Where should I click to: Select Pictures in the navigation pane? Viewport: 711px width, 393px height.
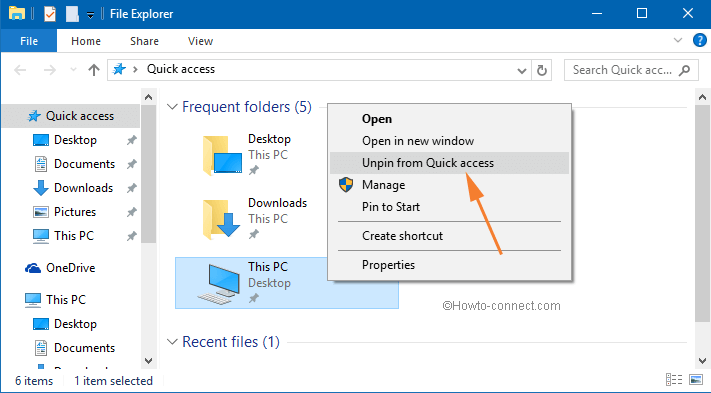click(75, 212)
